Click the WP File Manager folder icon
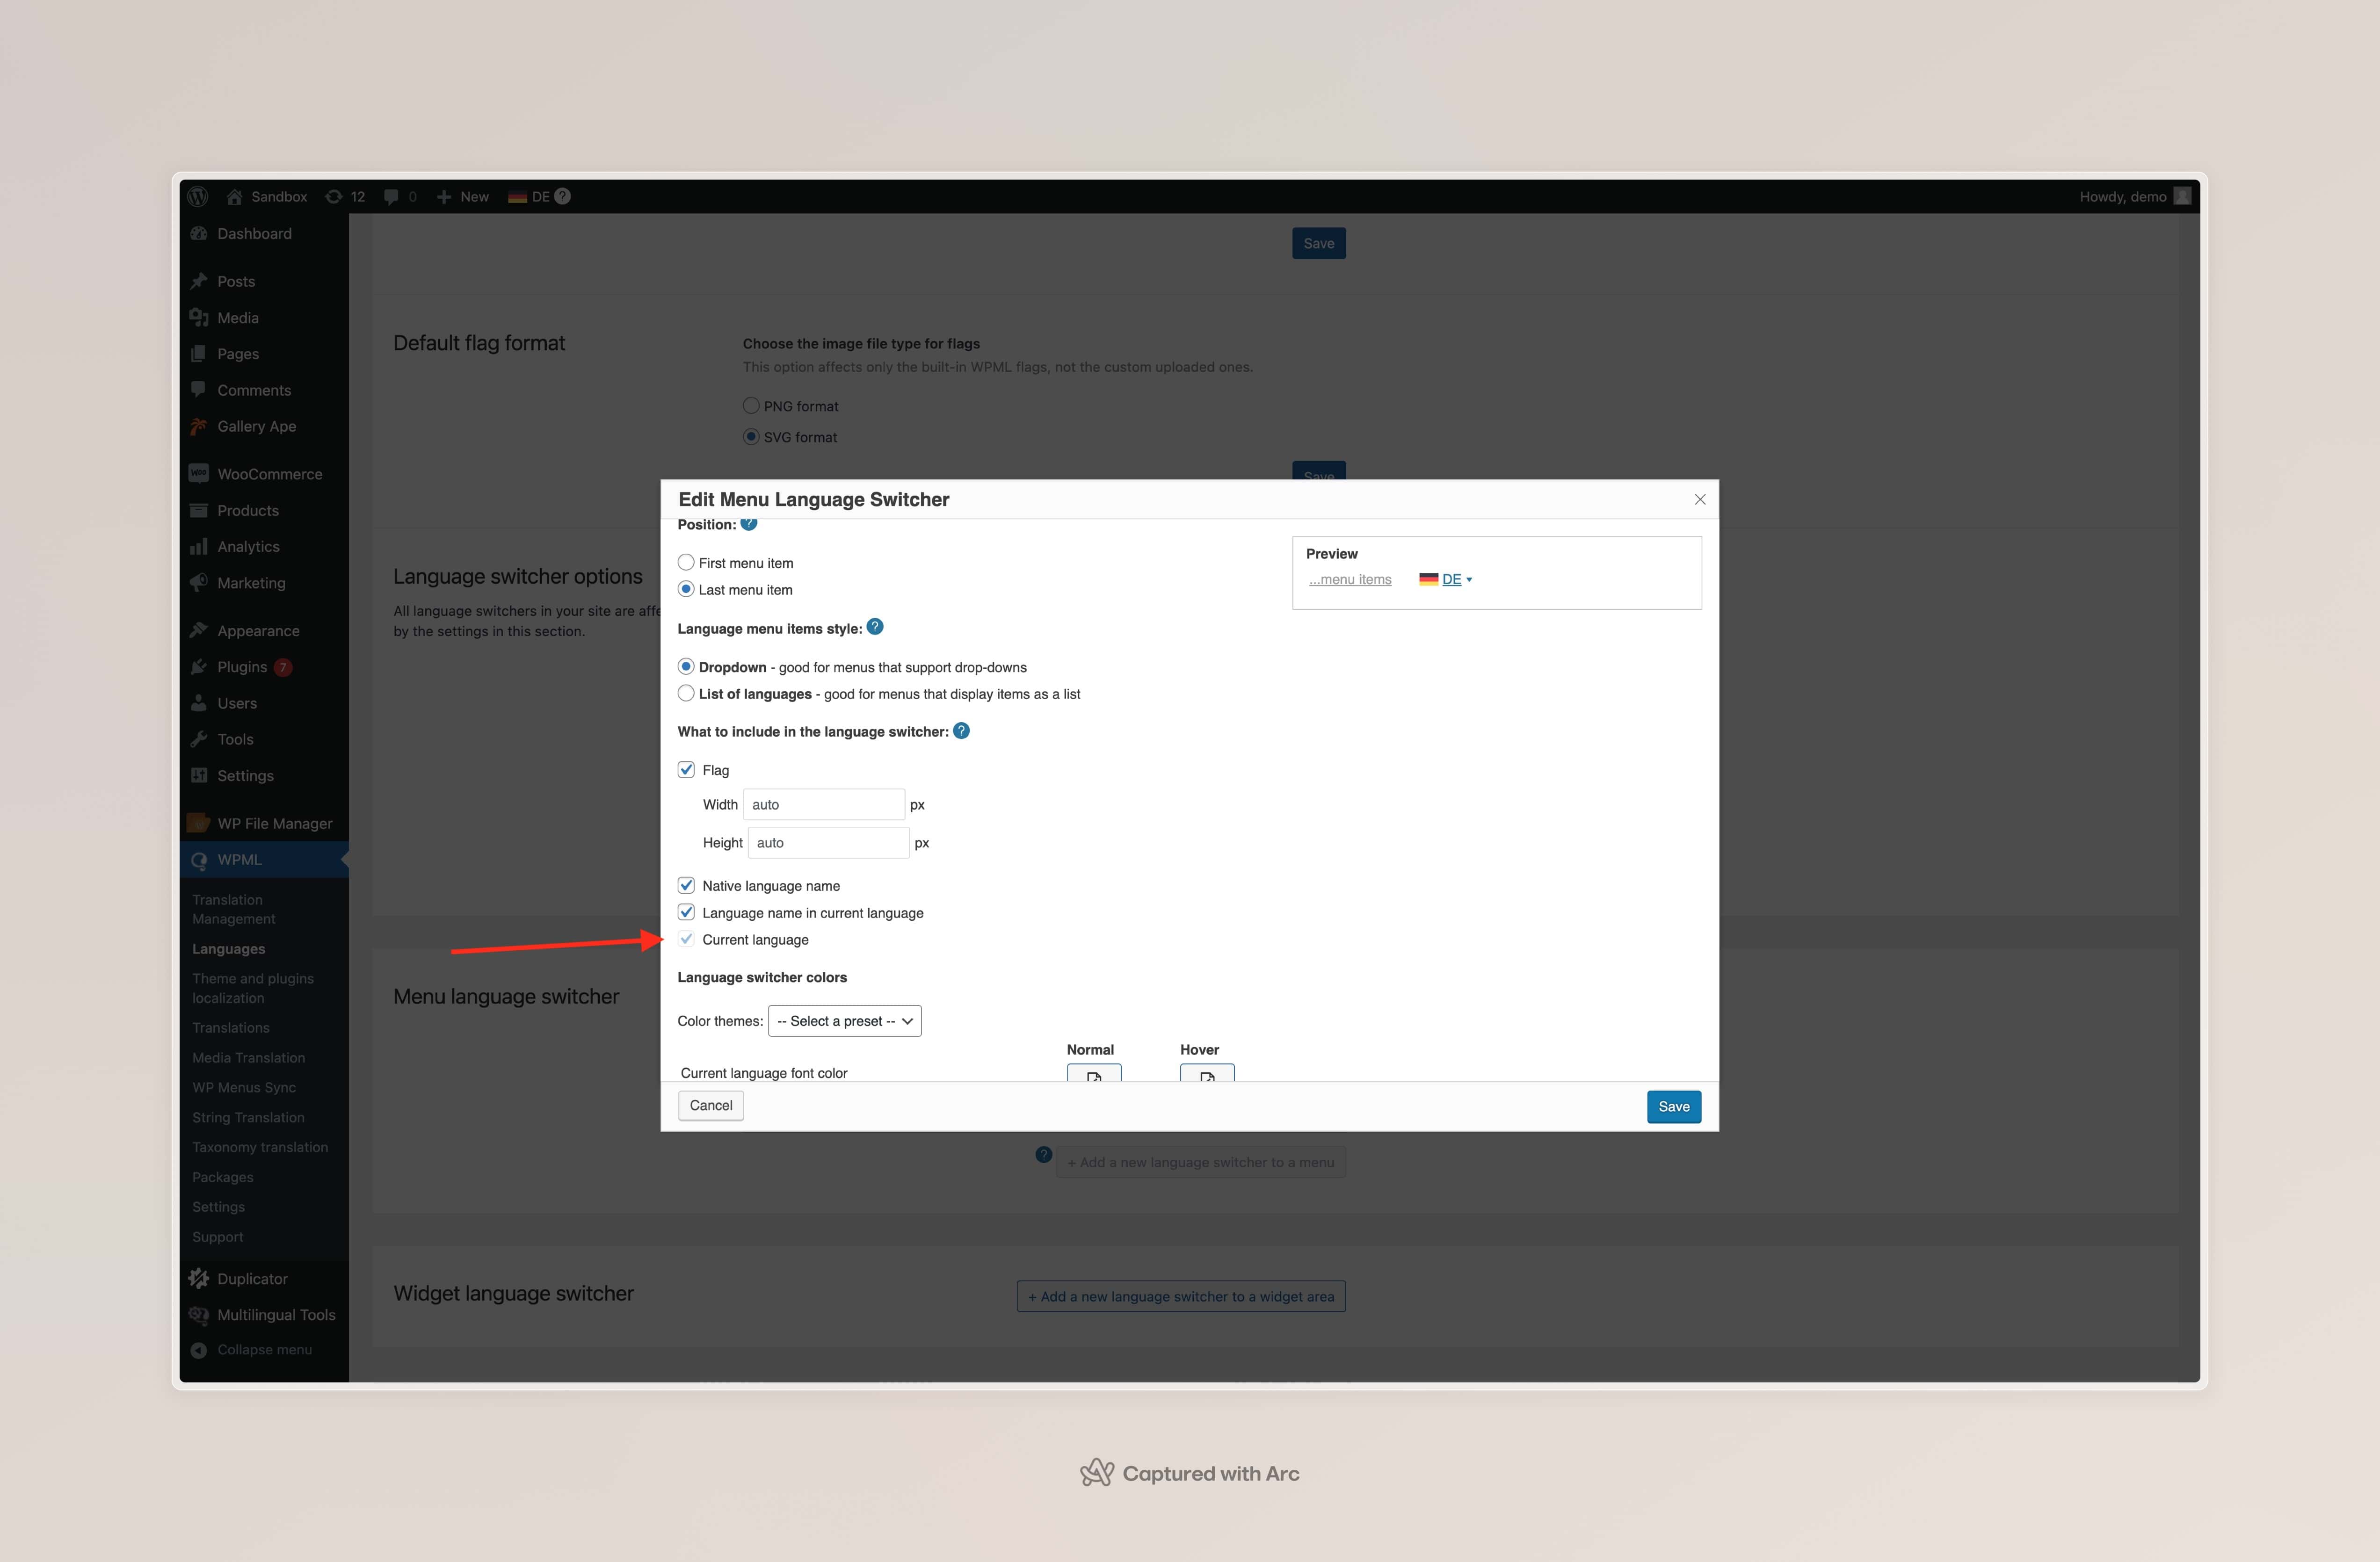 click(198, 823)
